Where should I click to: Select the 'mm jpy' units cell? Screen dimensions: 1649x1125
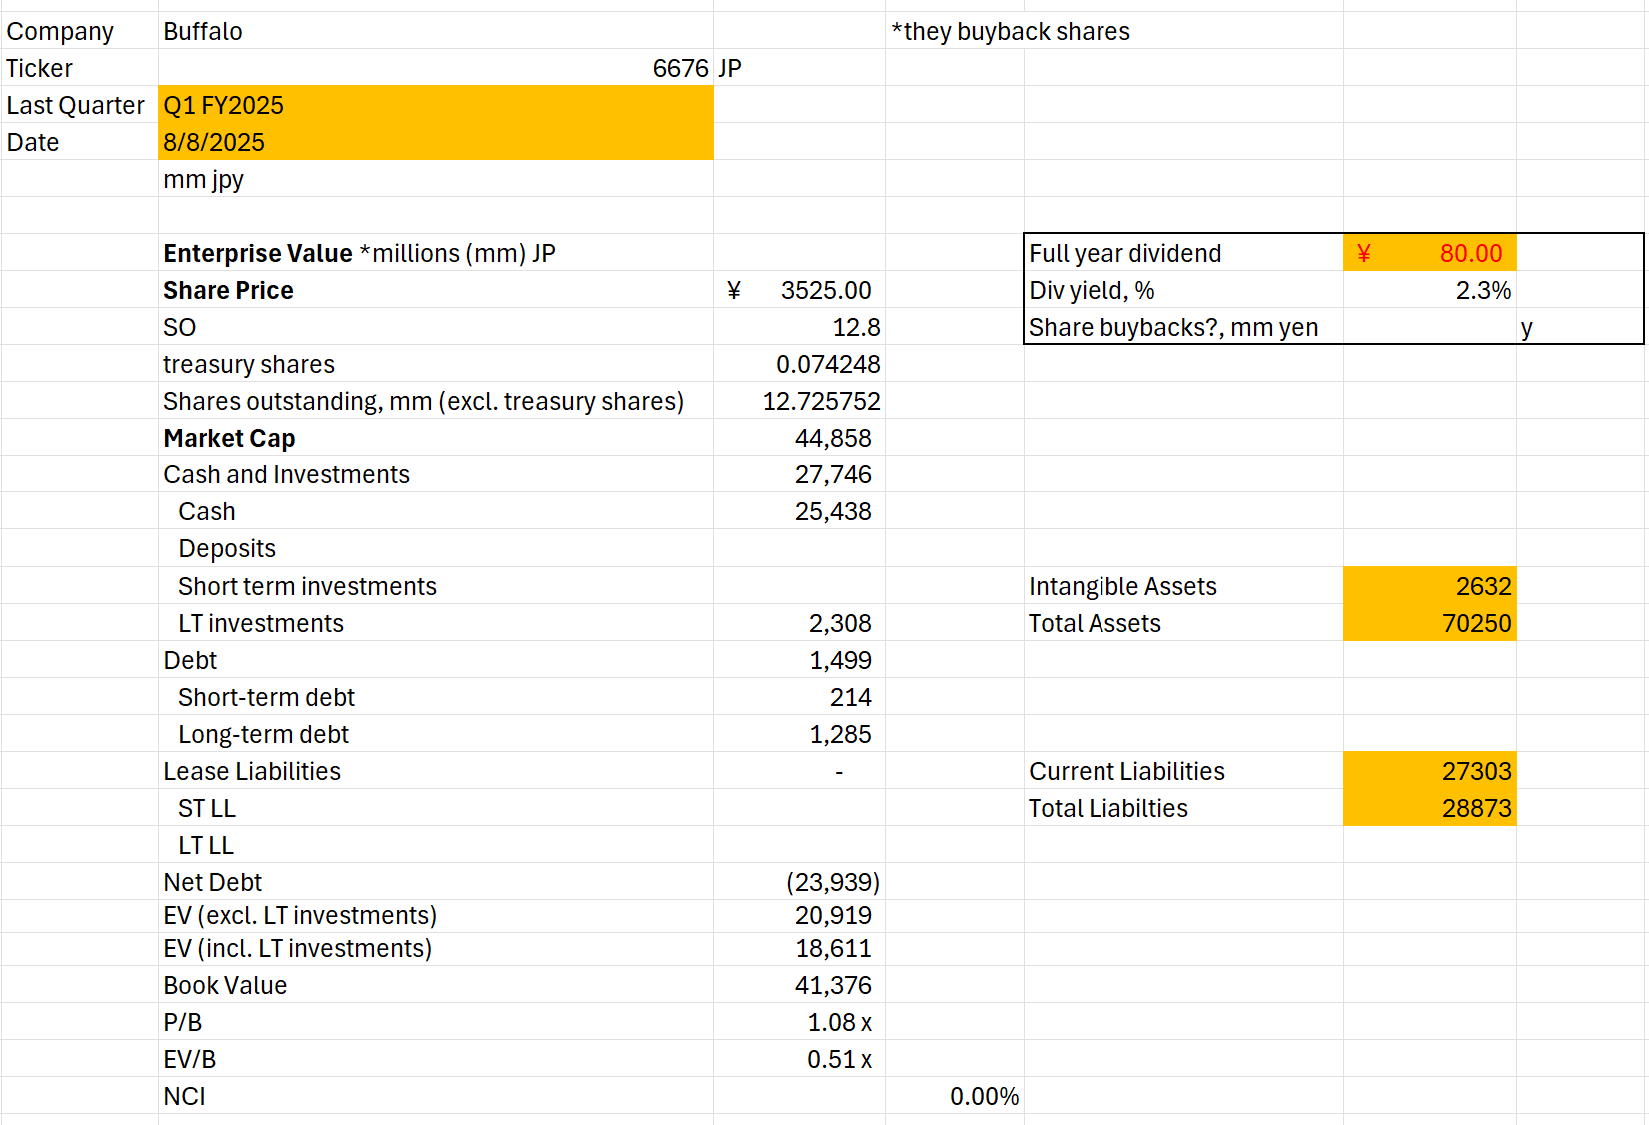[435, 179]
